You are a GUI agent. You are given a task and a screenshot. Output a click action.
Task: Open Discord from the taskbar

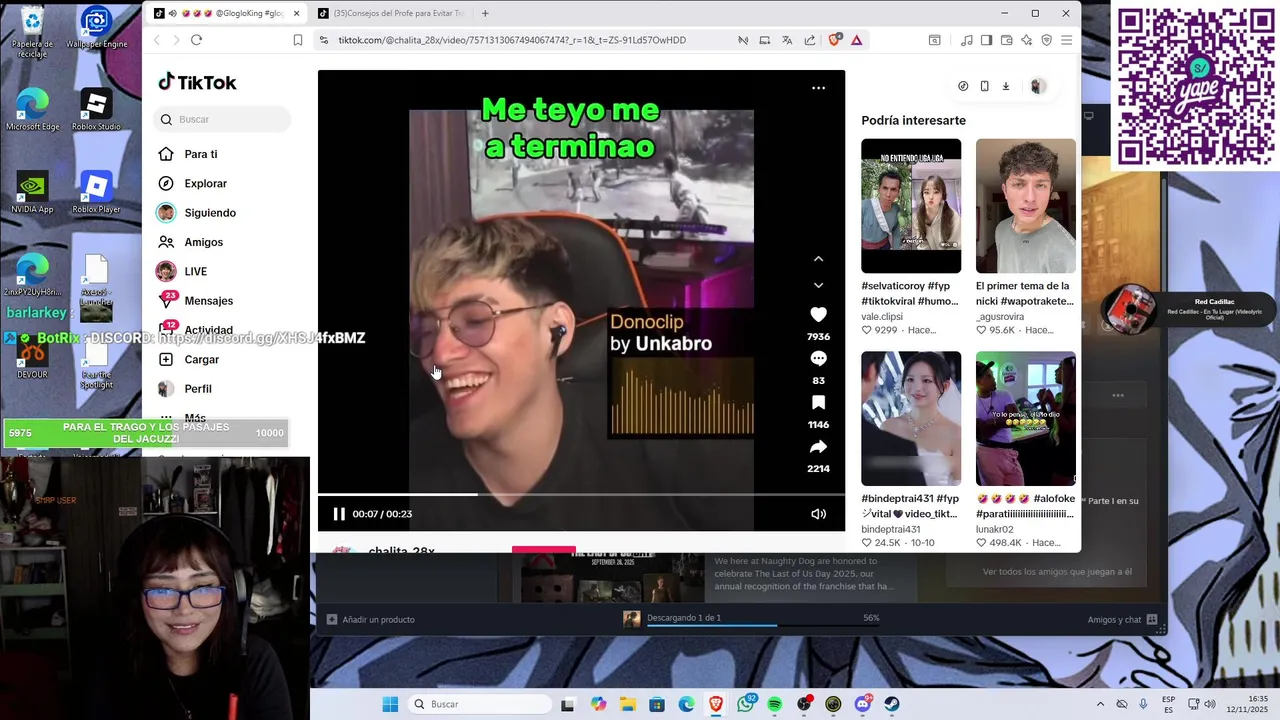click(x=863, y=704)
